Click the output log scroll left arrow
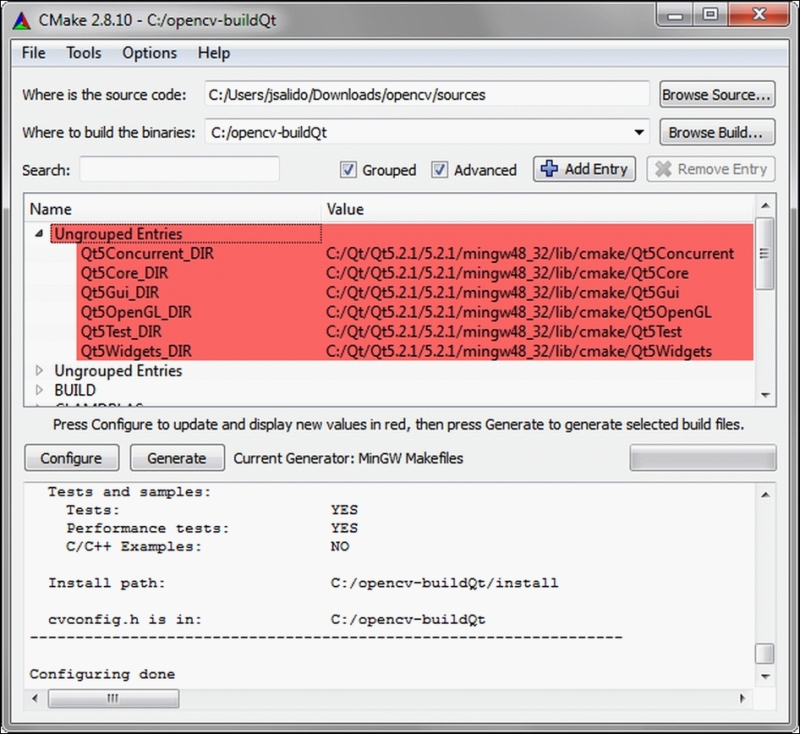The image size is (800, 734). [35, 698]
